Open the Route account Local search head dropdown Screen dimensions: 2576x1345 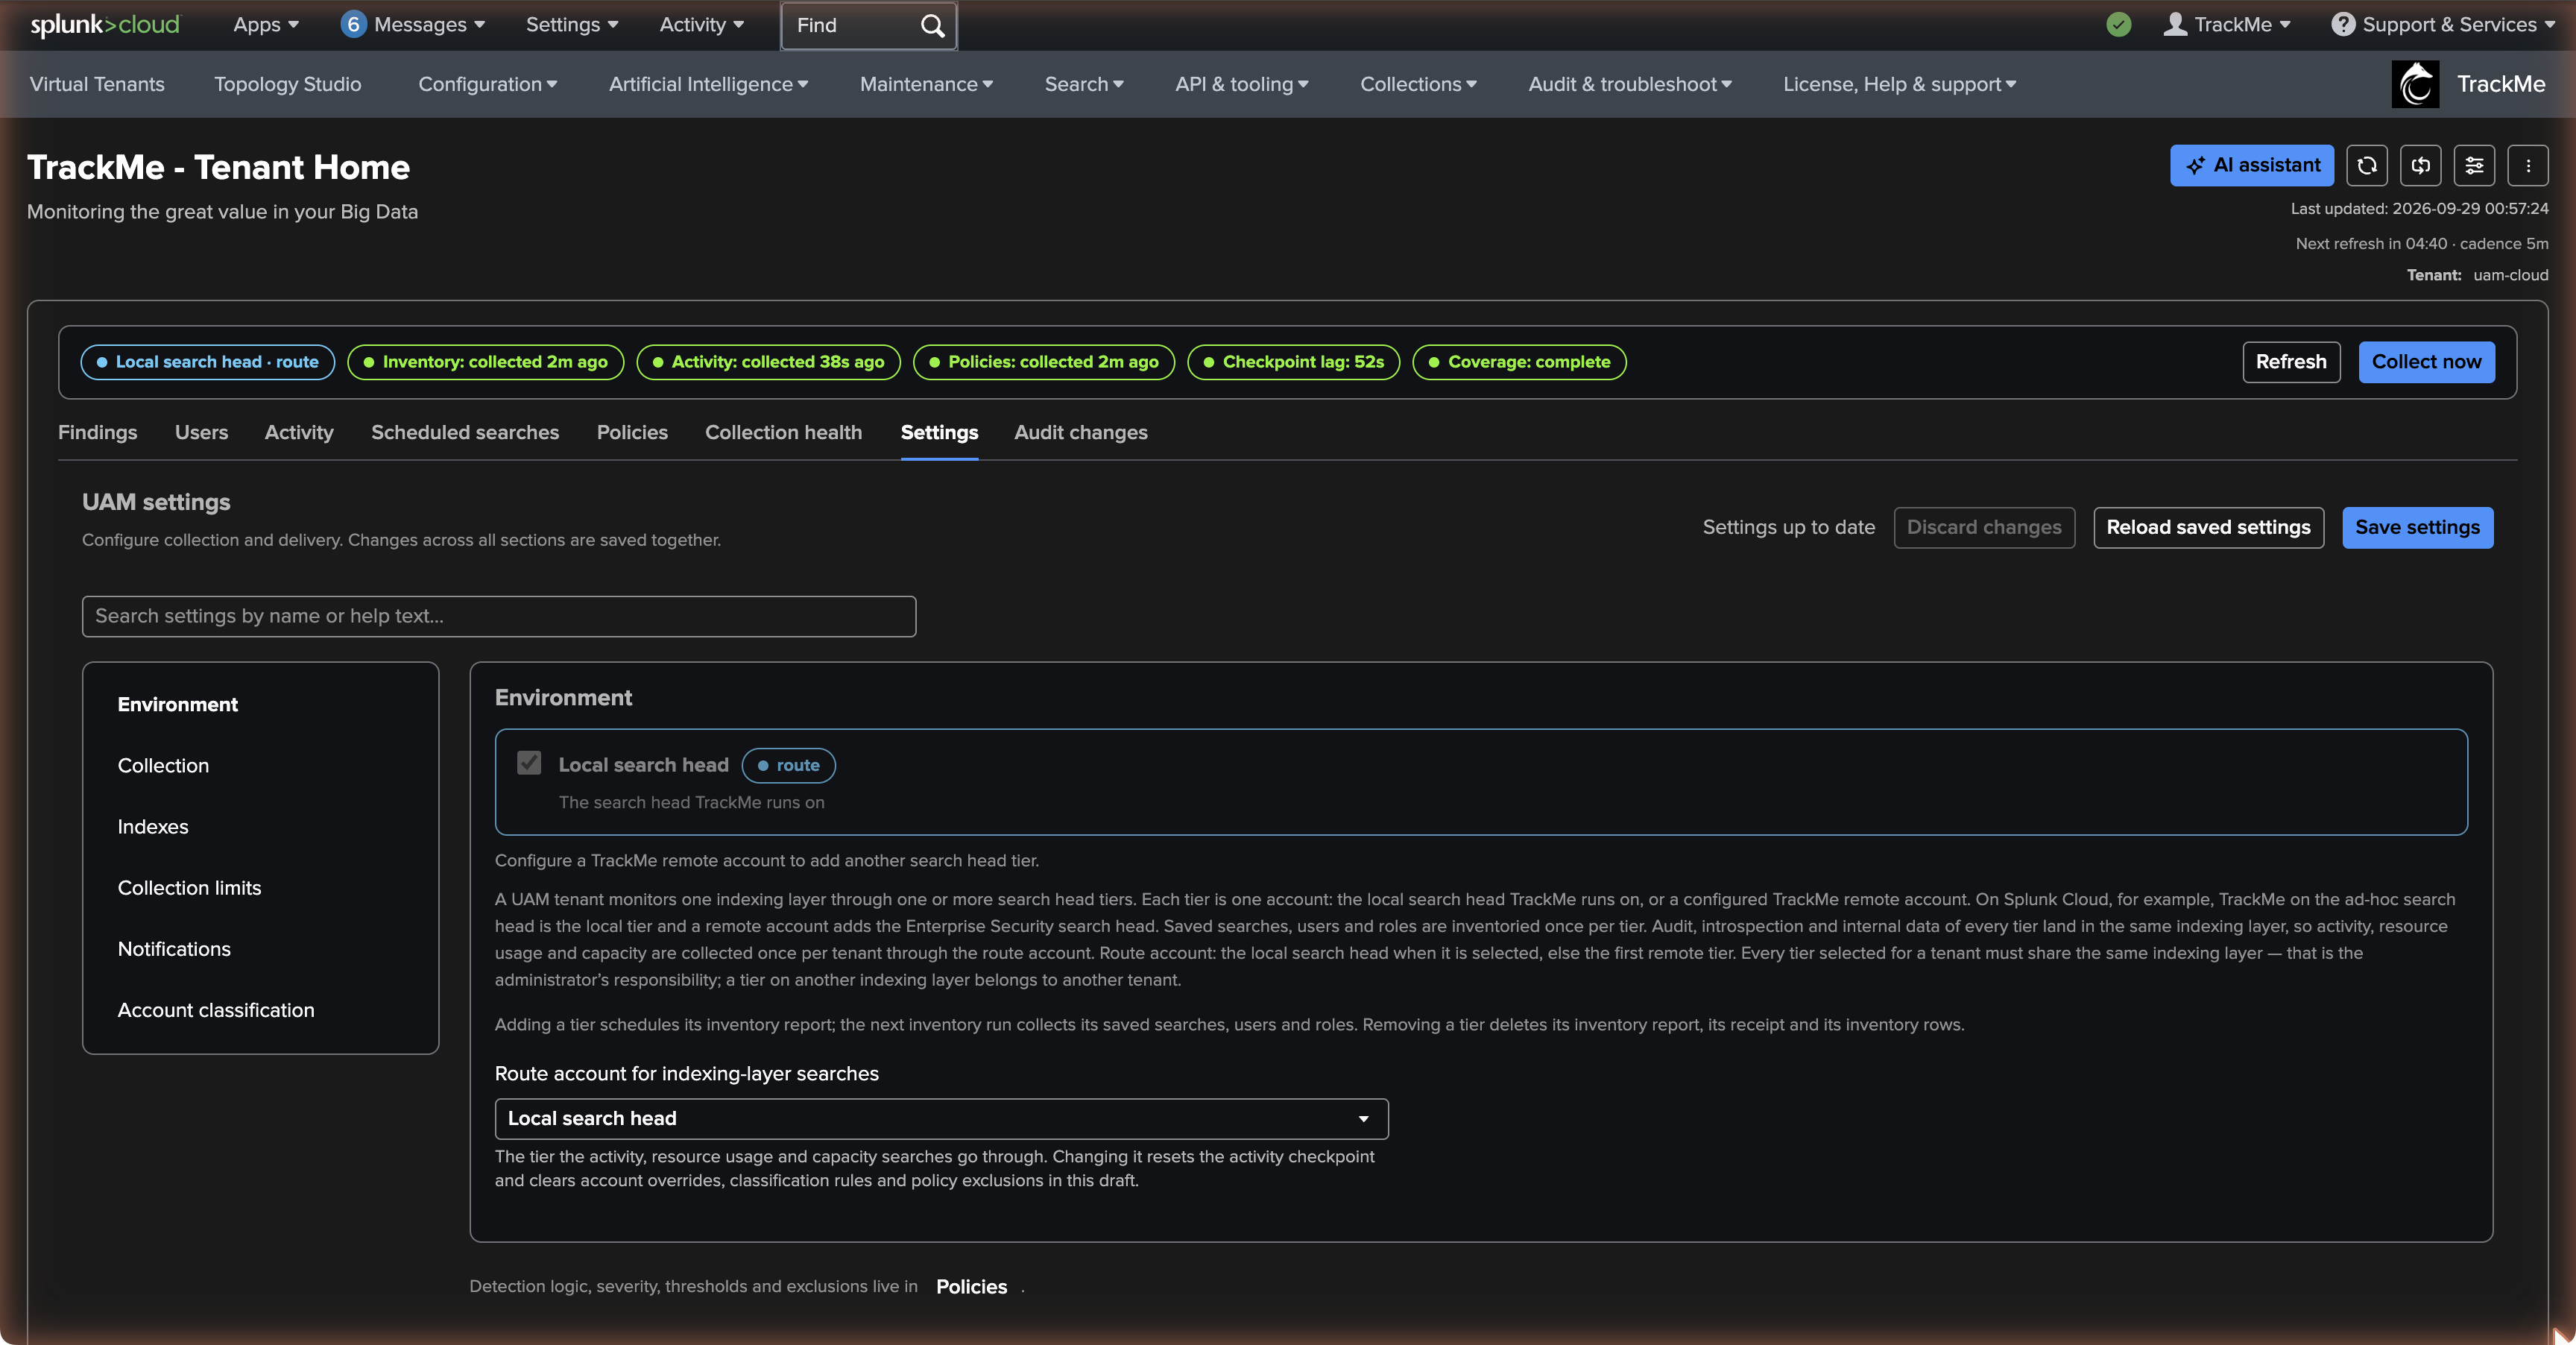[941, 1118]
